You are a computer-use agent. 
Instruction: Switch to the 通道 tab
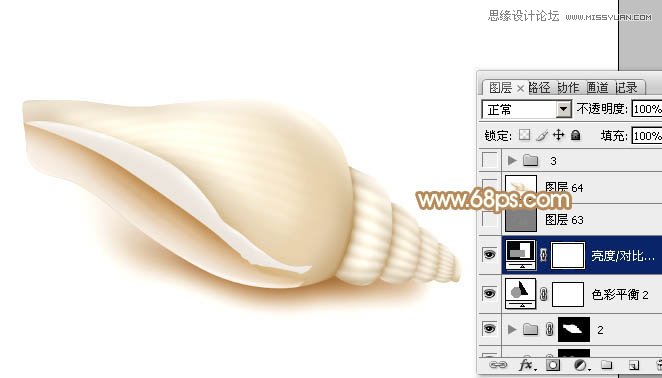(597, 88)
